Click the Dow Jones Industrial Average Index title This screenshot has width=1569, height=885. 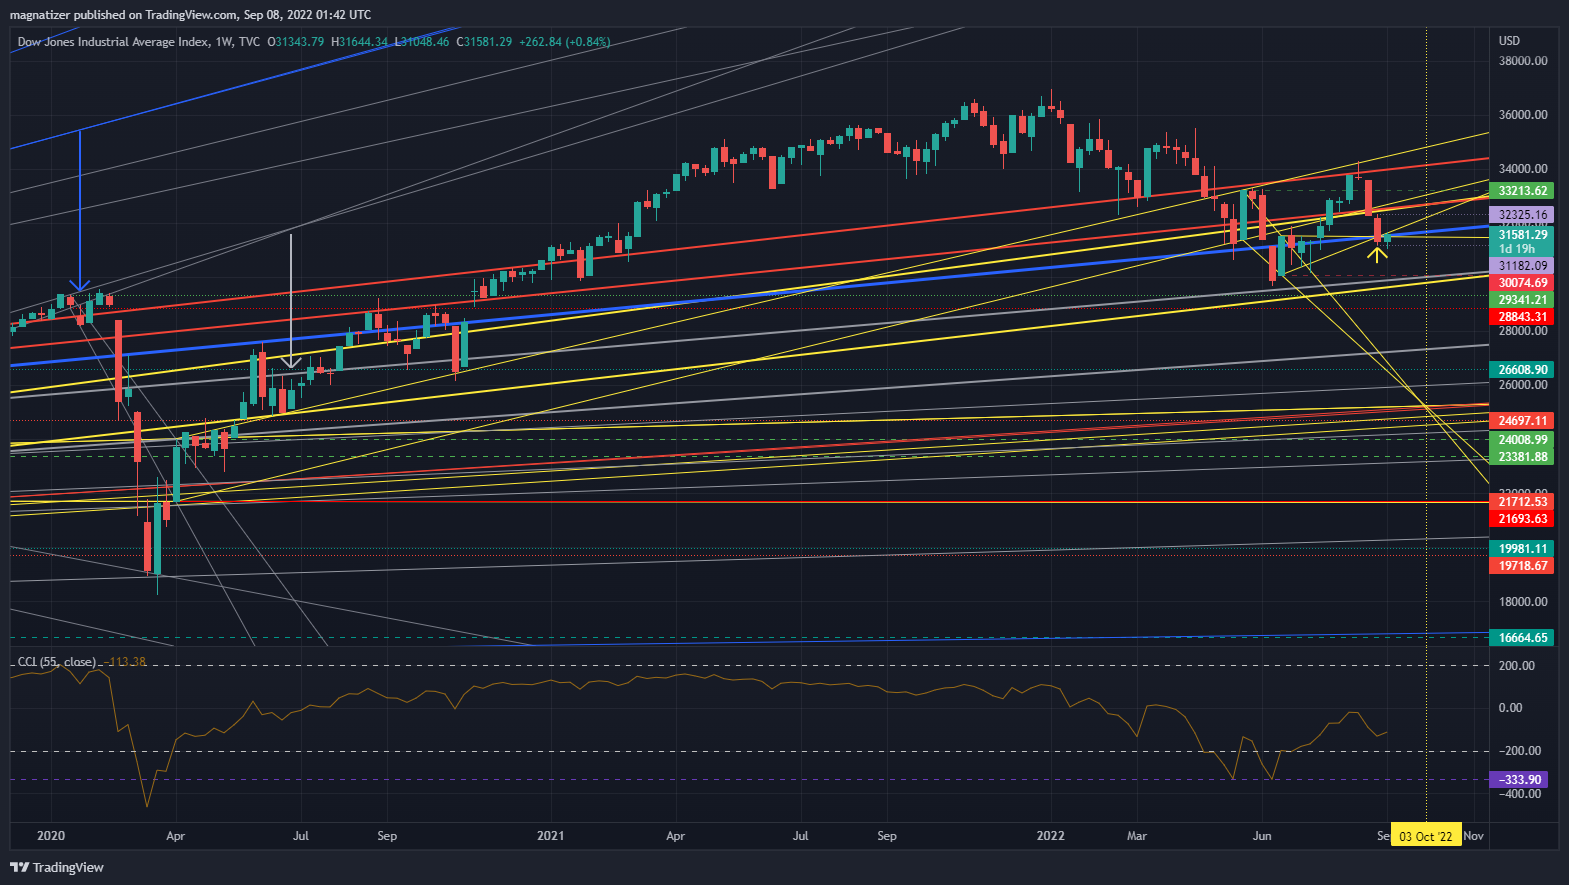[x=114, y=42]
